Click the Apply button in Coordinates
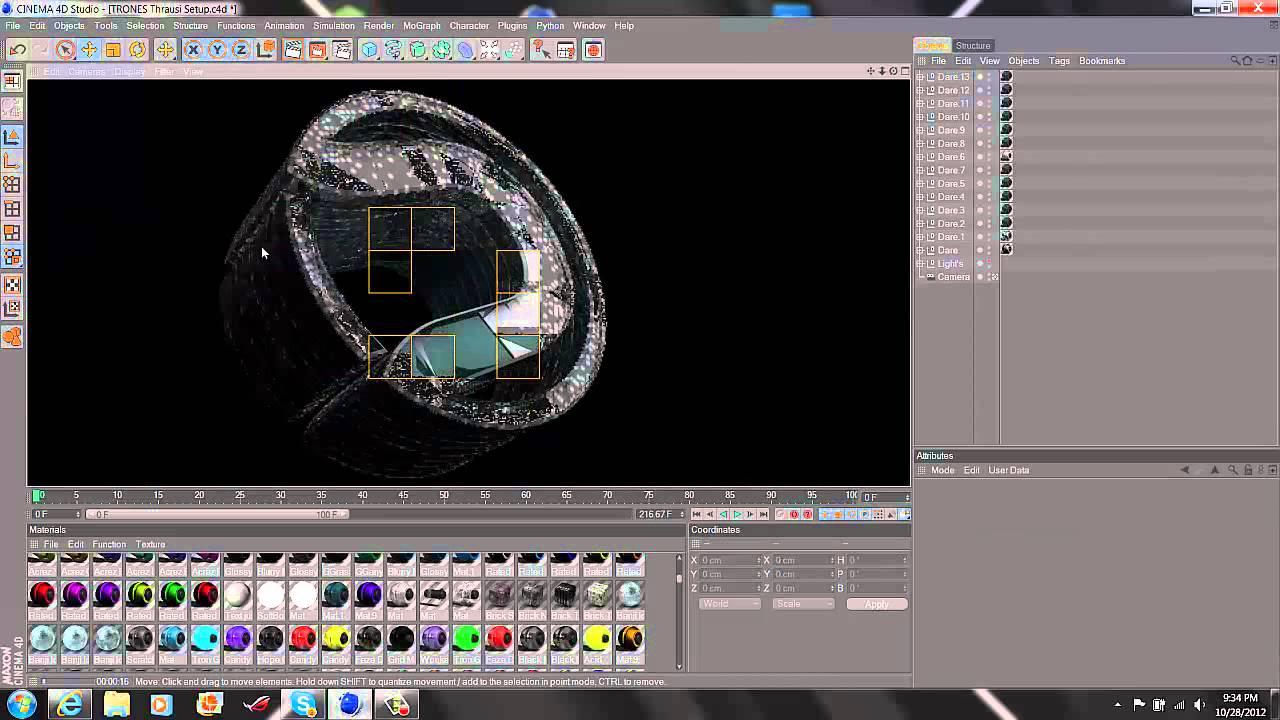Screen dimensions: 1280x720 point(876,604)
